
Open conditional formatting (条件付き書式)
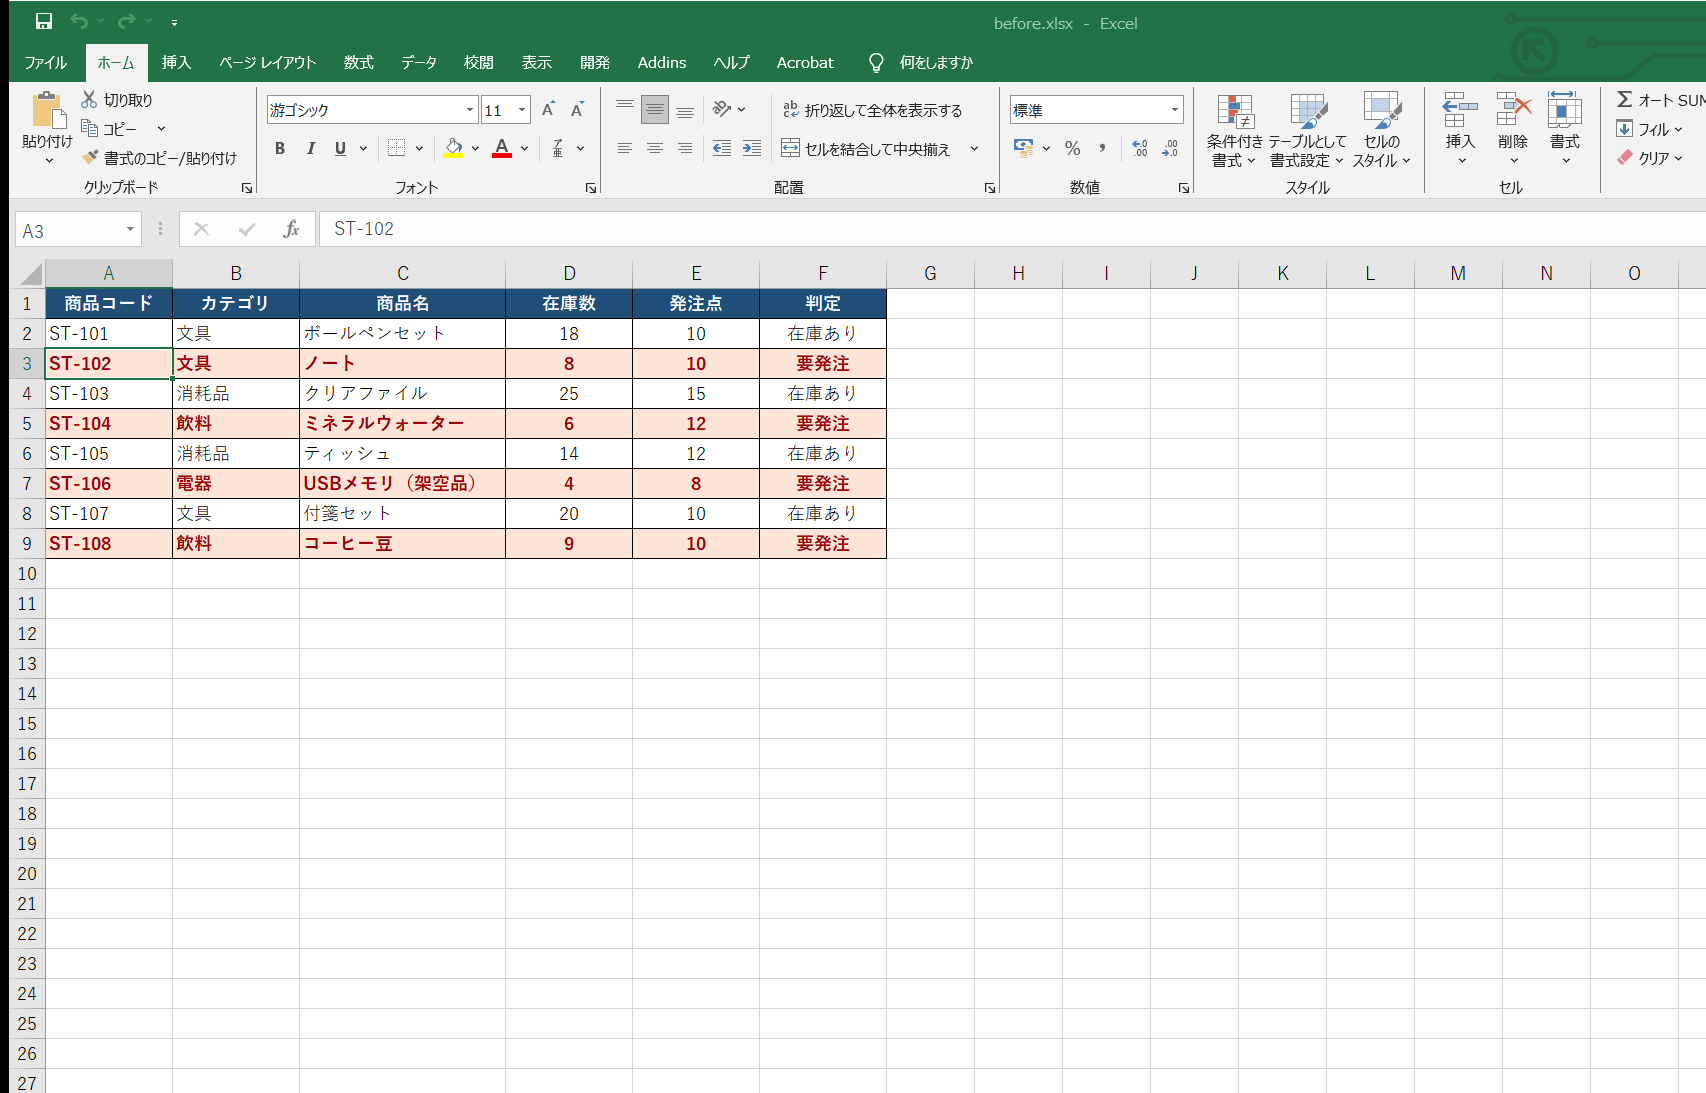[1234, 131]
